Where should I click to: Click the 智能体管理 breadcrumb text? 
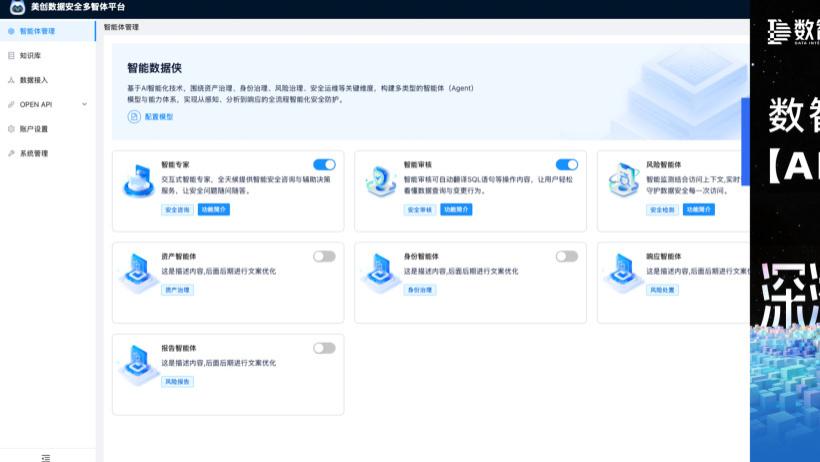click(x=121, y=27)
